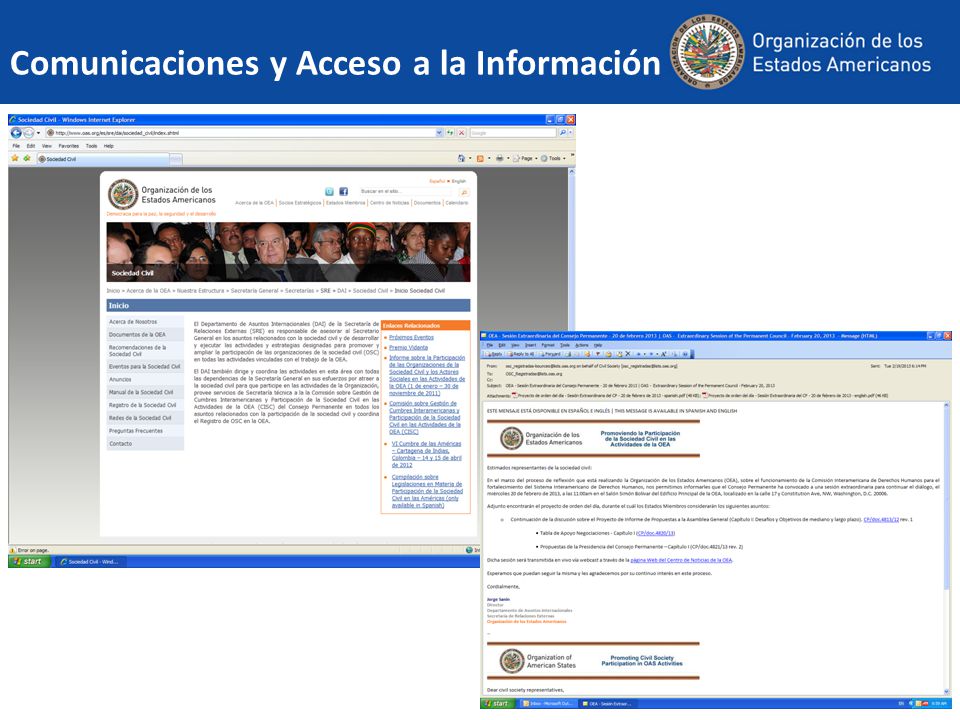The image size is (960, 720).
Task: Click the Forward arrow in Internet Explorer
Action: coord(29,133)
